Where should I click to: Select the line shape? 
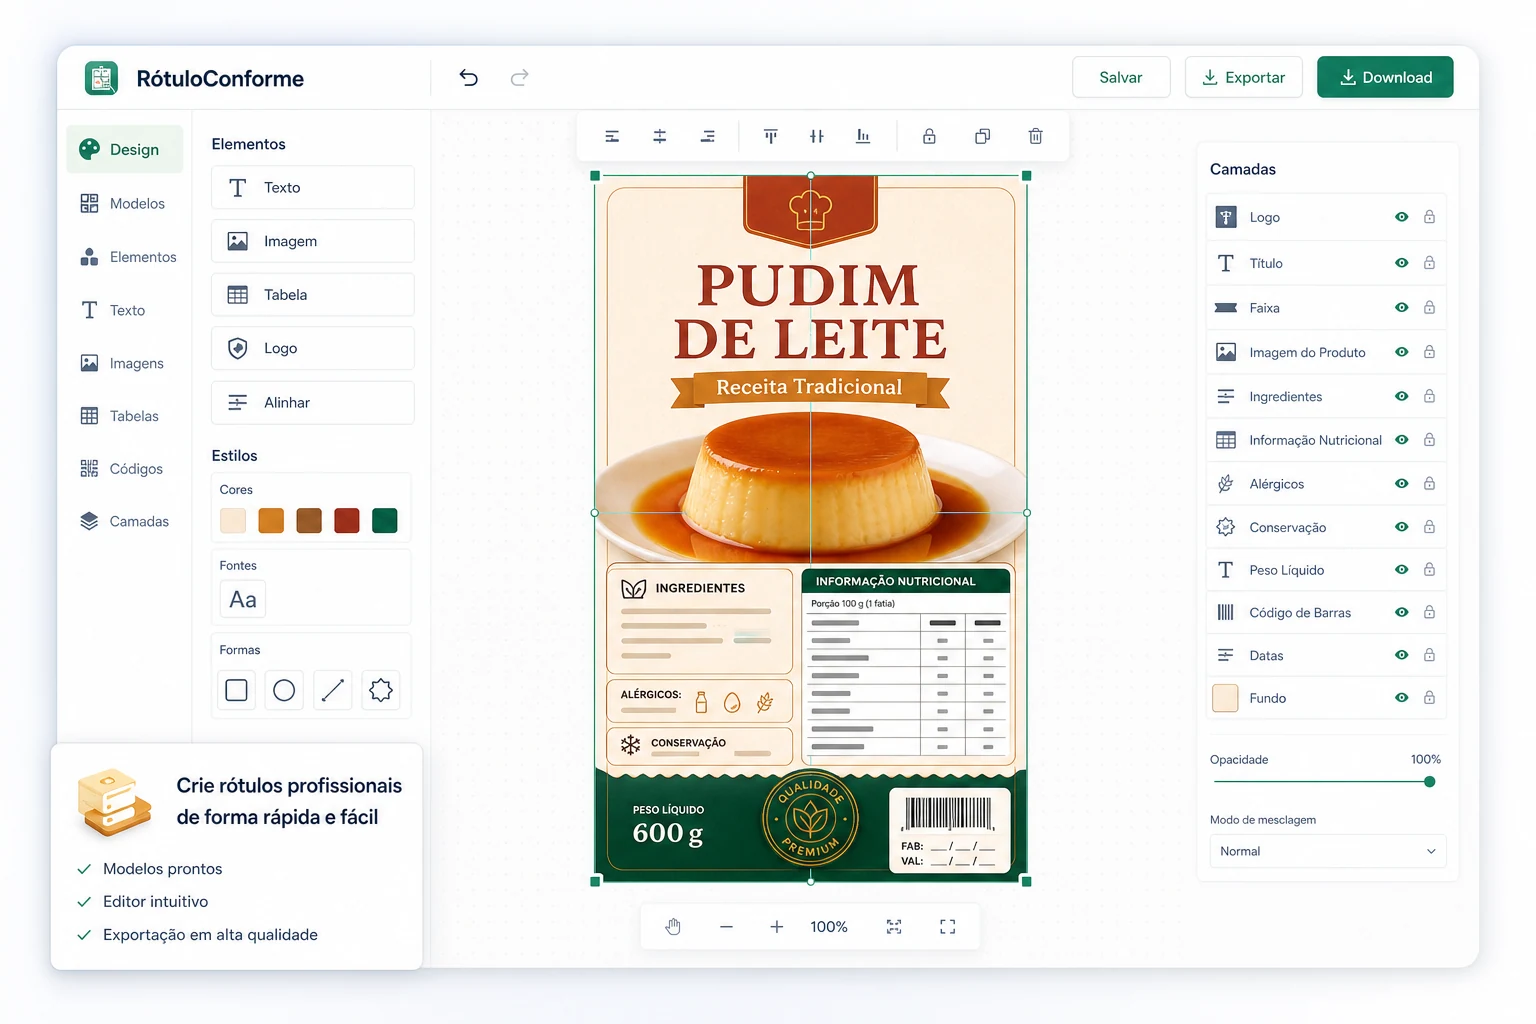tap(333, 690)
